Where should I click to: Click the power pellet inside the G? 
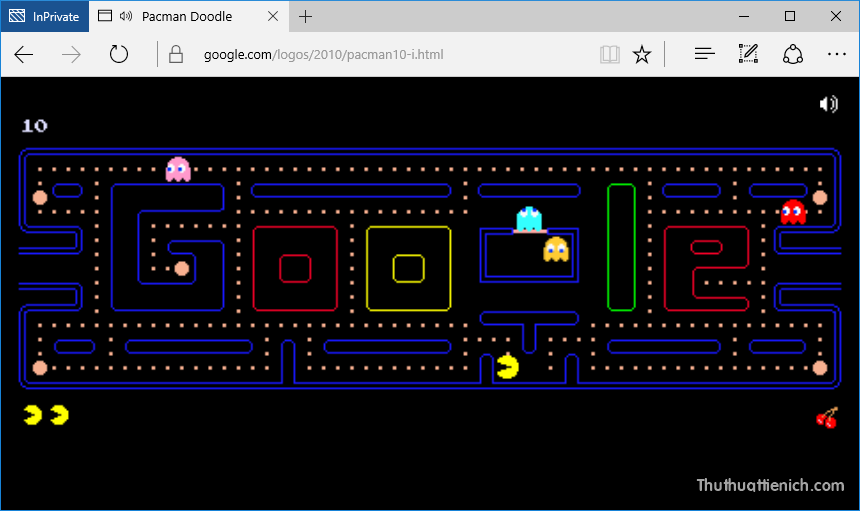pyautogui.click(x=182, y=269)
